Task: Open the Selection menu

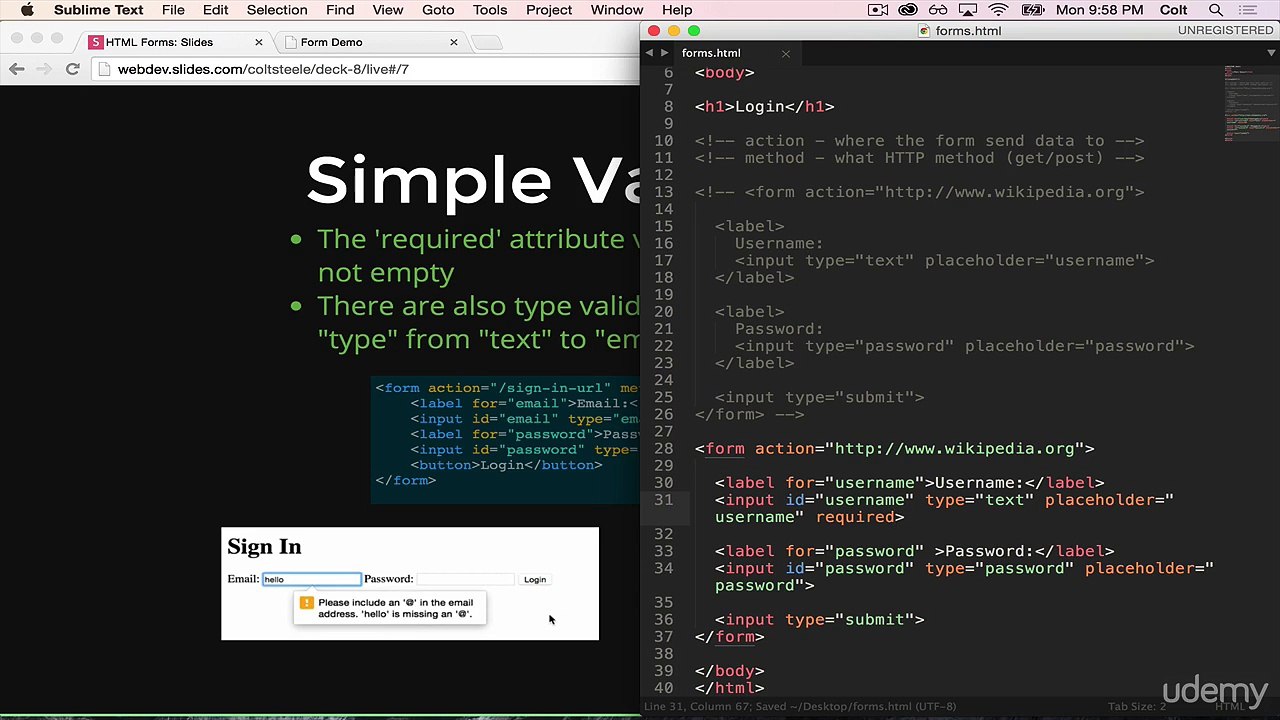Action: [277, 10]
